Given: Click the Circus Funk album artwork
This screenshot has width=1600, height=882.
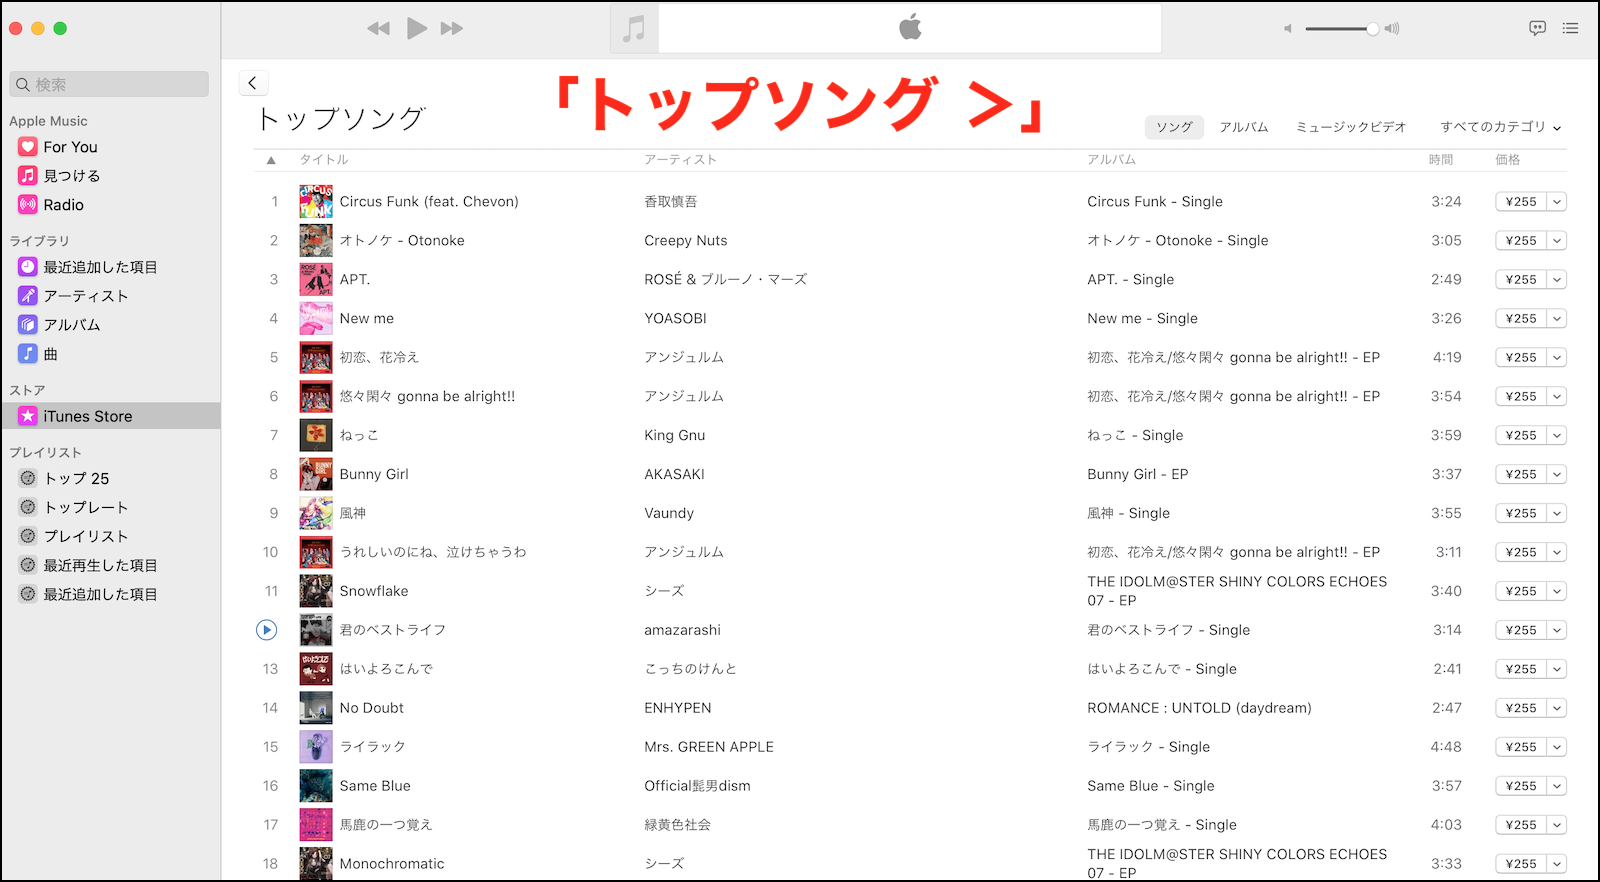Looking at the screenshot, I should [x=316, y=202].
